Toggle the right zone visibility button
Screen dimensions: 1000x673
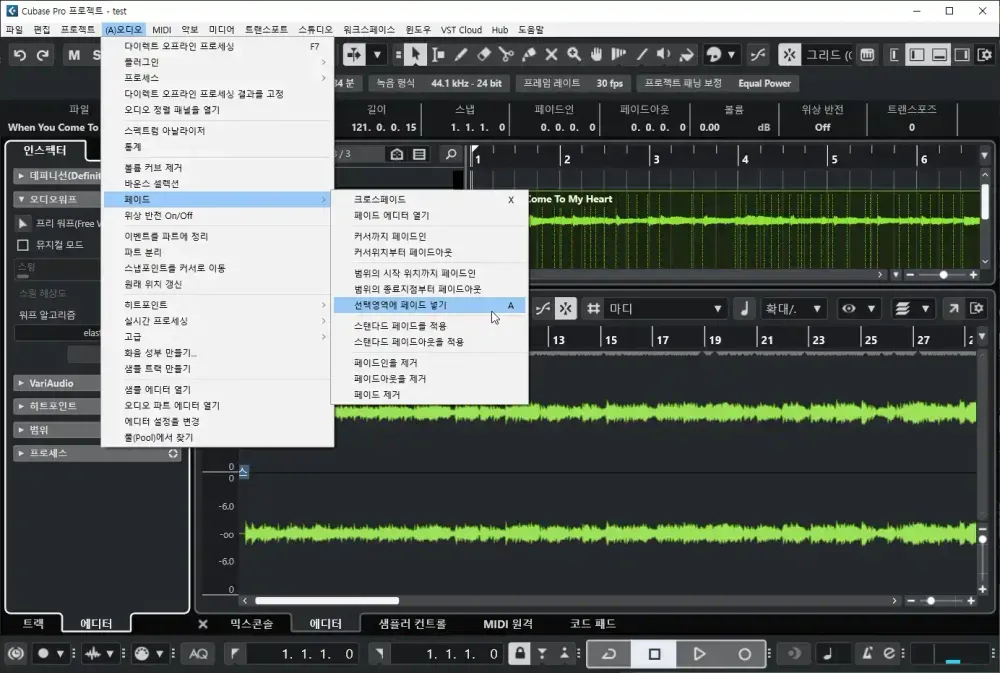962,55
